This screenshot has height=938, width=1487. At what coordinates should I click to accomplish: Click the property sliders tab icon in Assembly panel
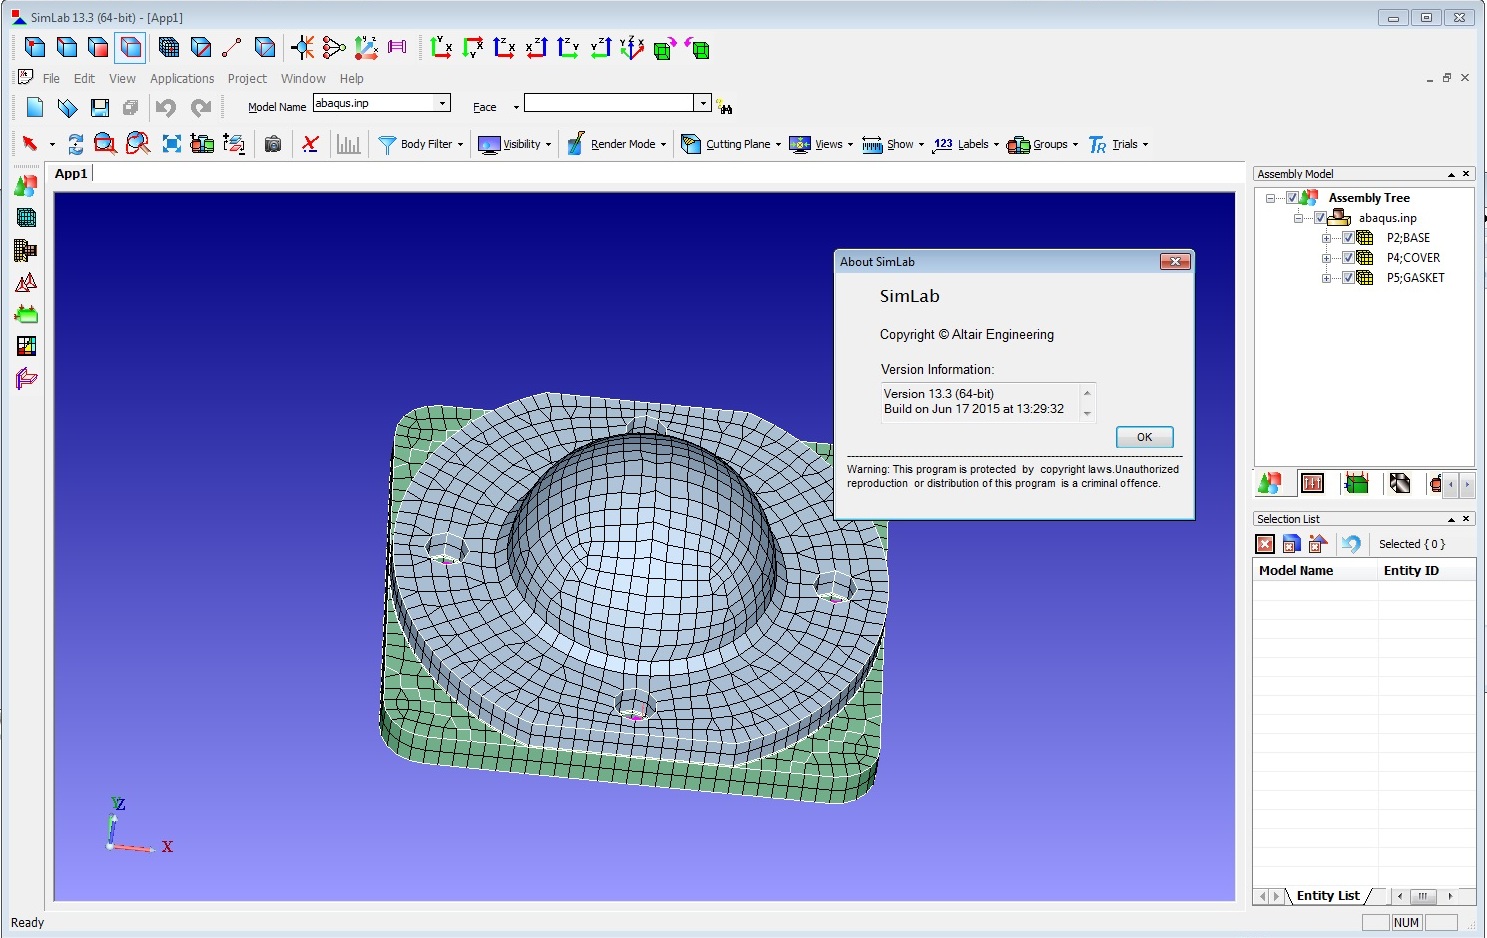[x=1312, y=484]
